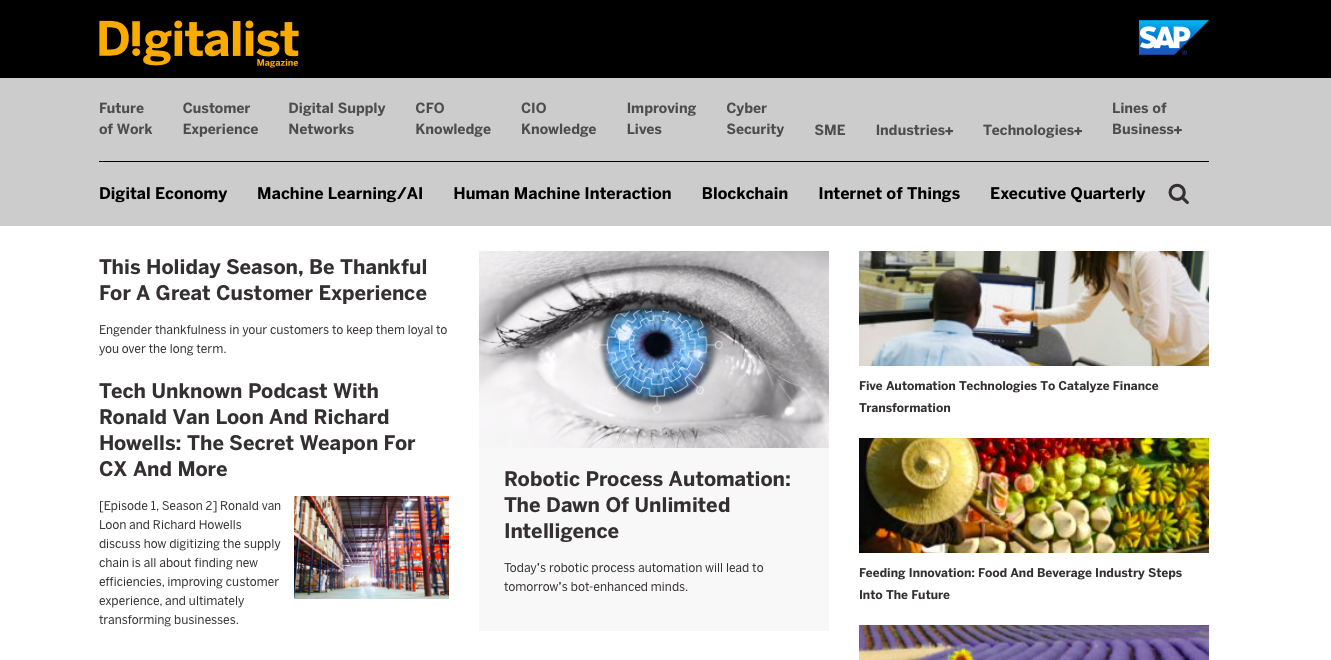Select the Blockchain topic

(745, 194)
